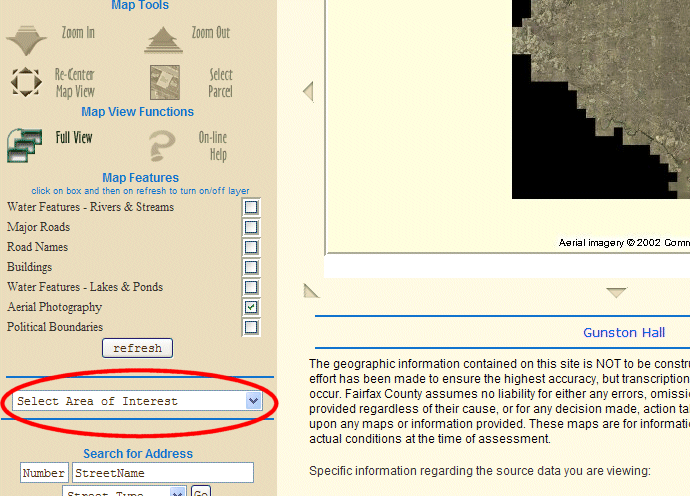Click the Select Parcel label
The height and width of the screenshot is (496, 690).
(220, 83)
